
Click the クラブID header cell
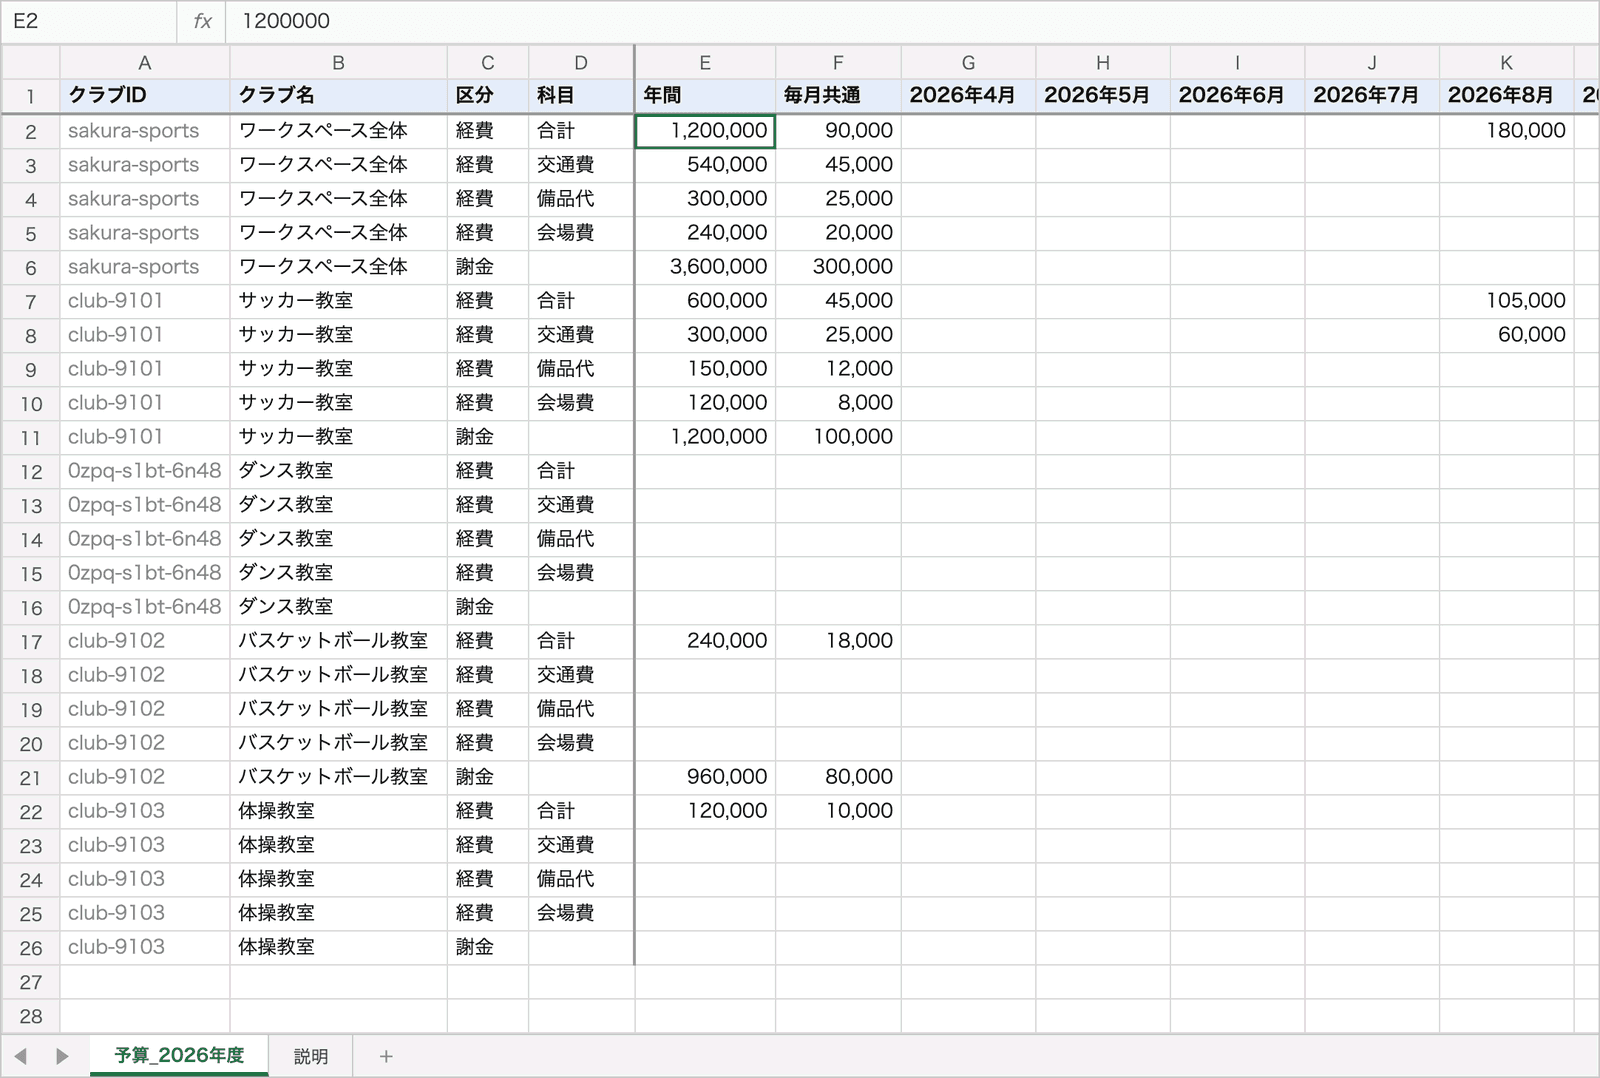pos(145,96)
